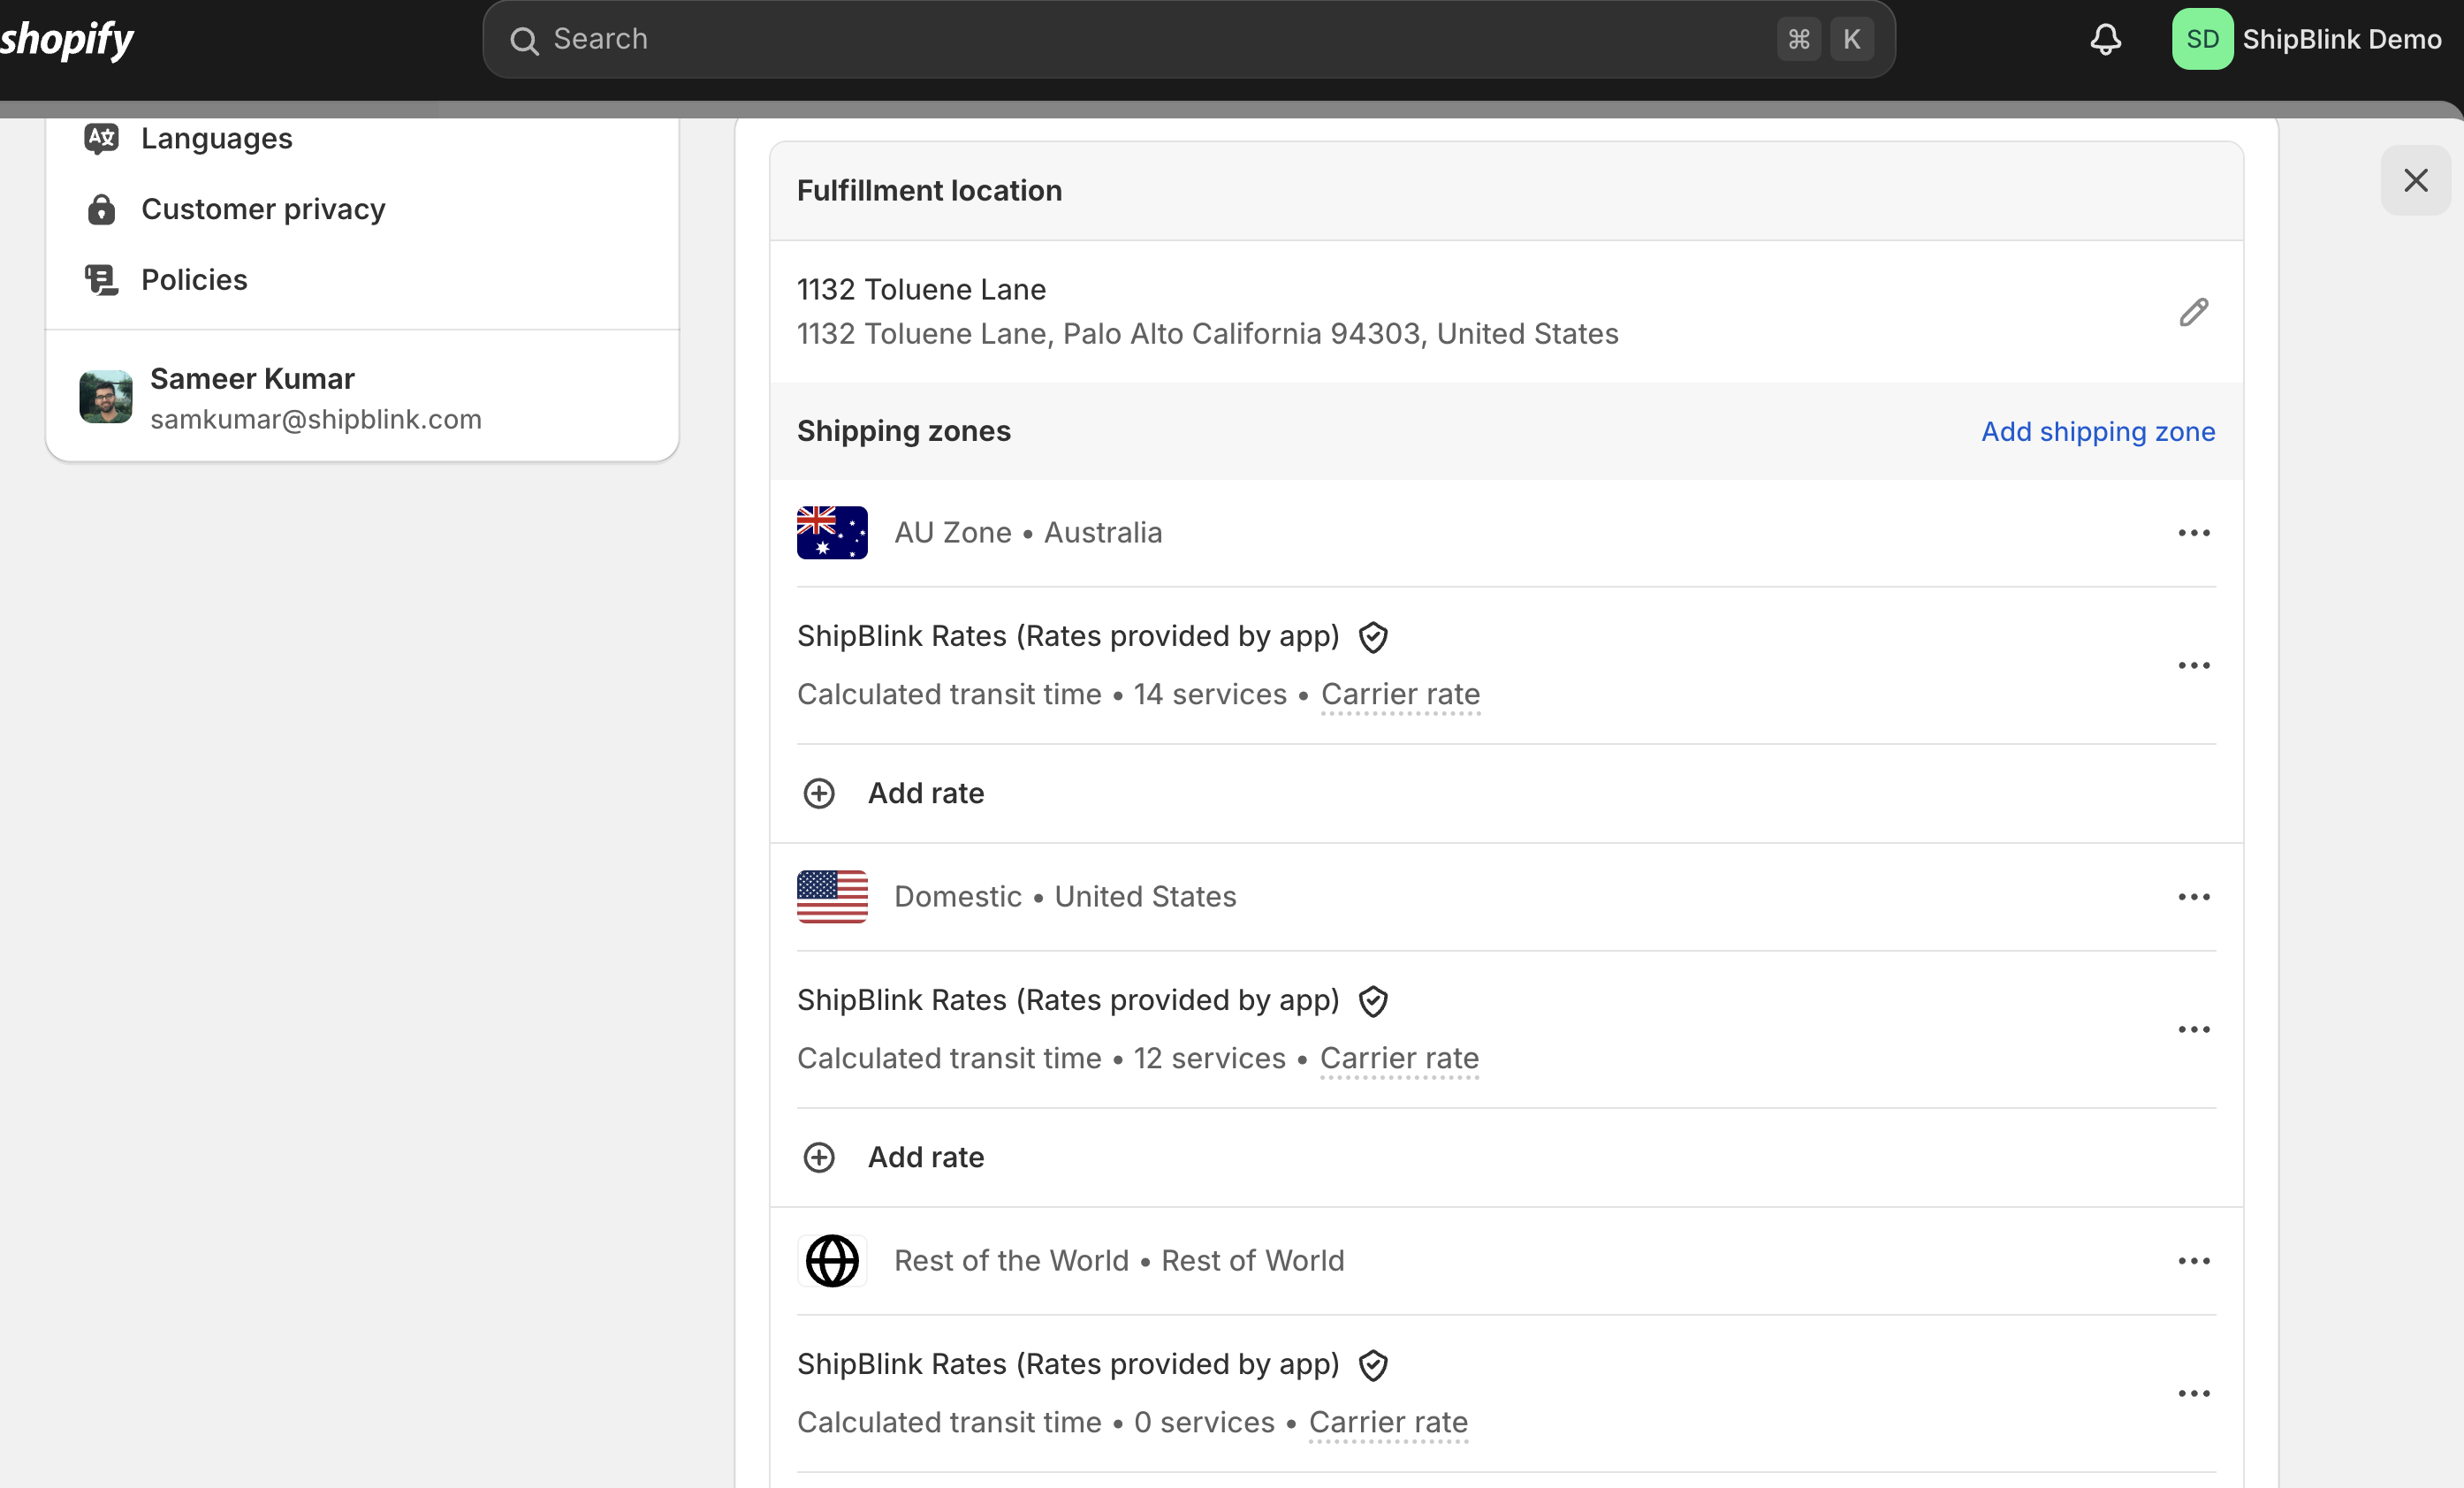
Task: Click Carrier rate in 0 services row
Action: click(1388, 1422)
